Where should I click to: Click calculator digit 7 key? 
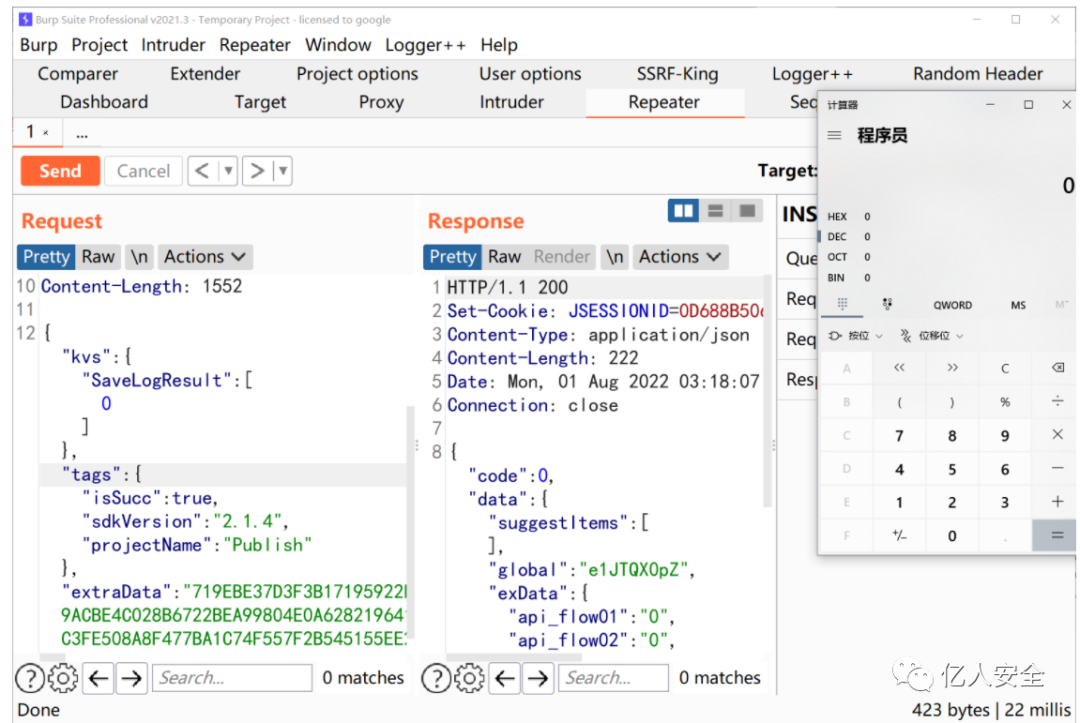(899, 434)
